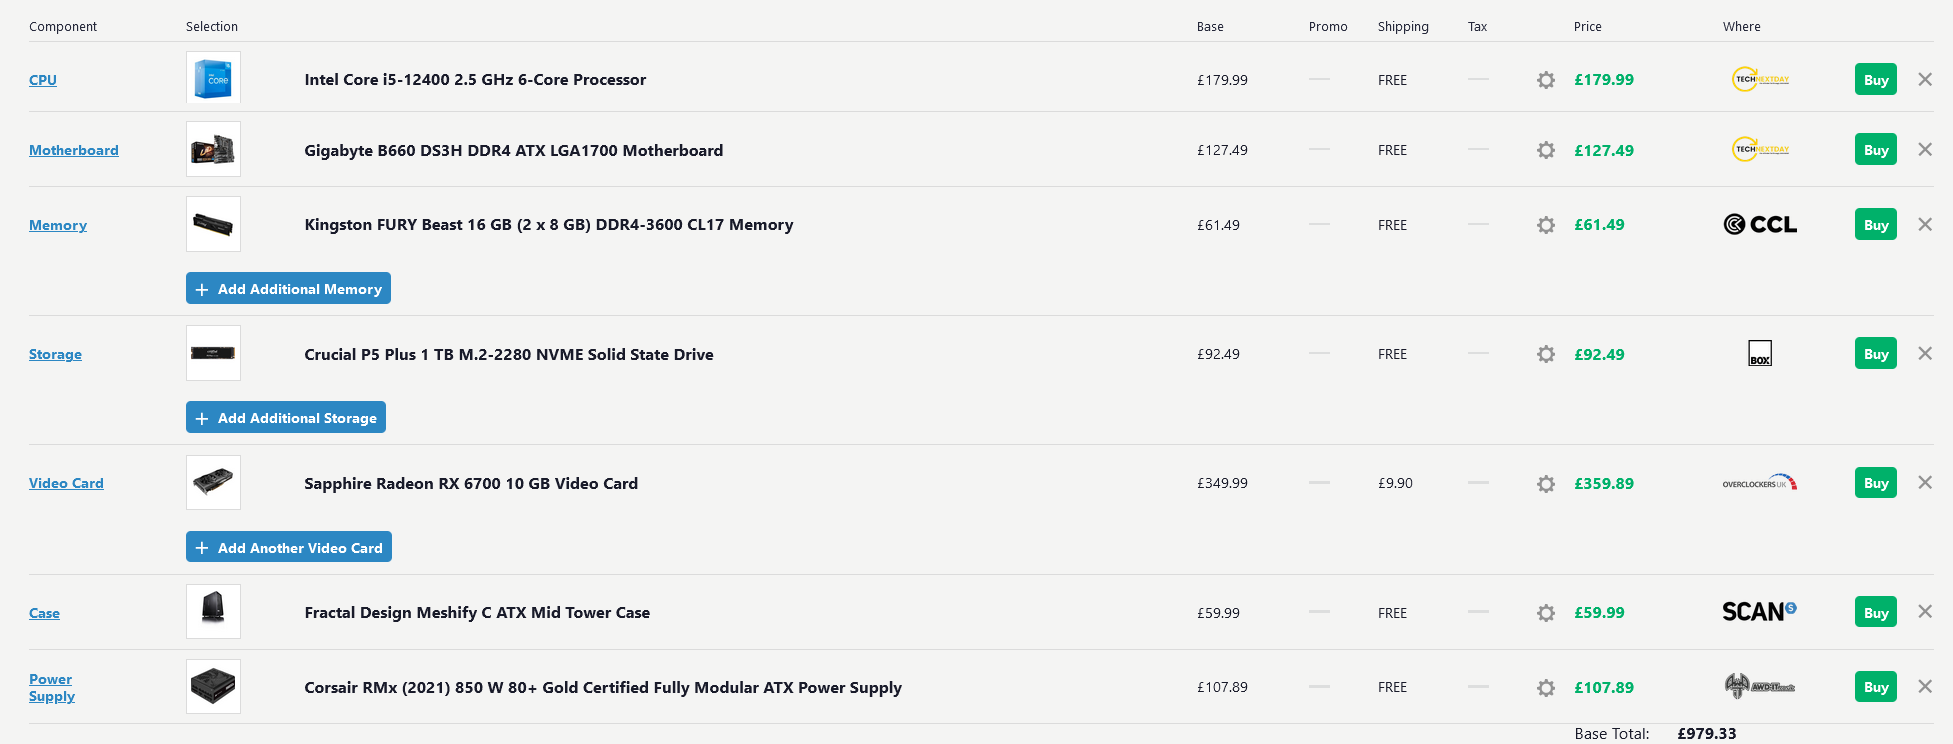Viewport: 1953px width, 744px height.
Task: Buy the Intel Core i5-12400 processor
Action: click(x=1876, y=80)
